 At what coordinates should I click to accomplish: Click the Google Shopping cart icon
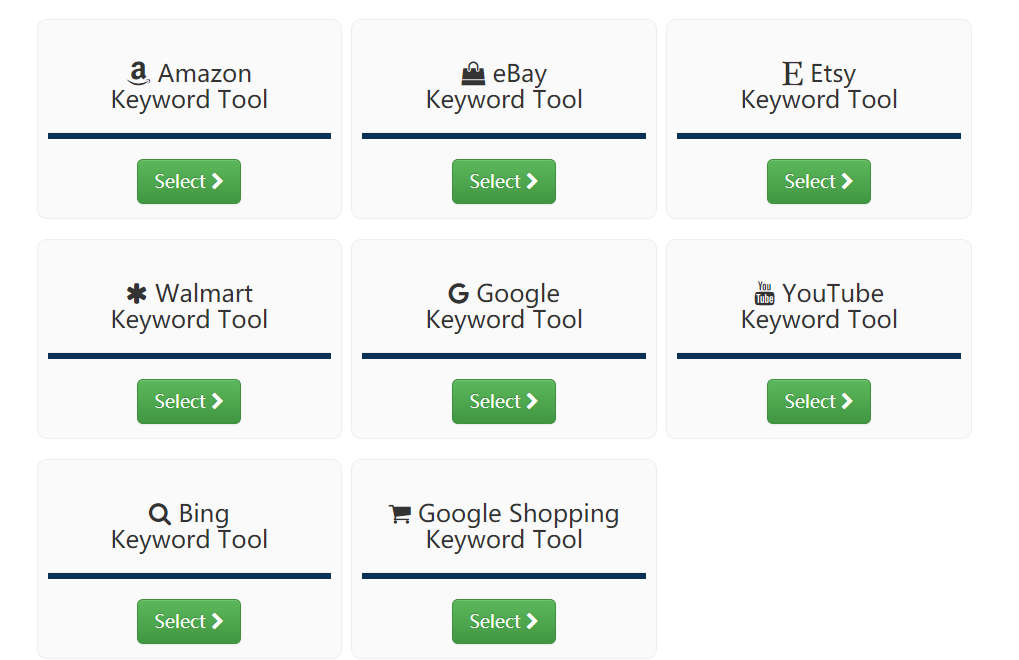400,514
